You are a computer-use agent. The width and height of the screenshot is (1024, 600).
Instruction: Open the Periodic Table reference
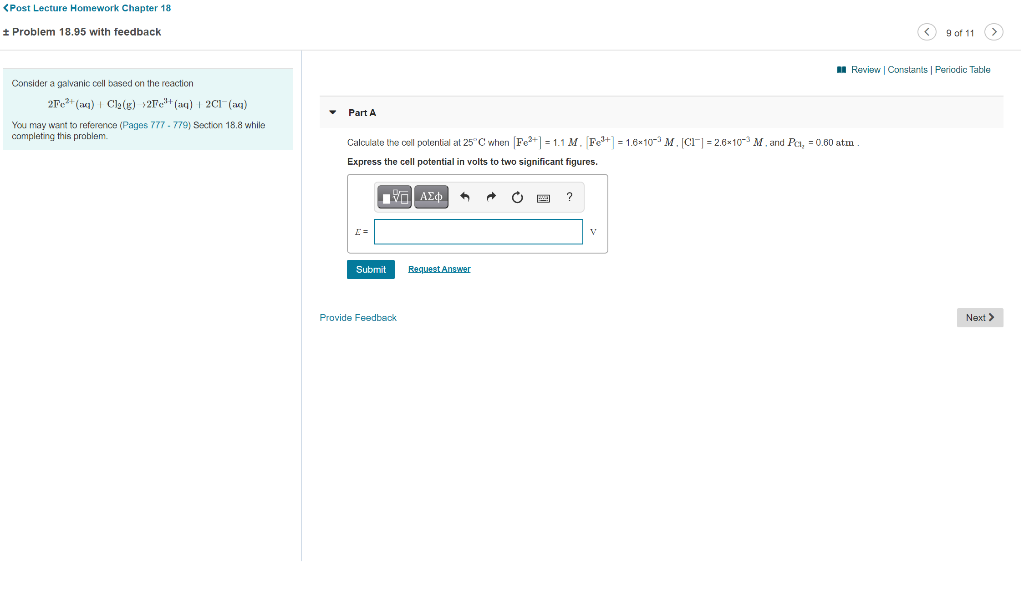(962, 69)
